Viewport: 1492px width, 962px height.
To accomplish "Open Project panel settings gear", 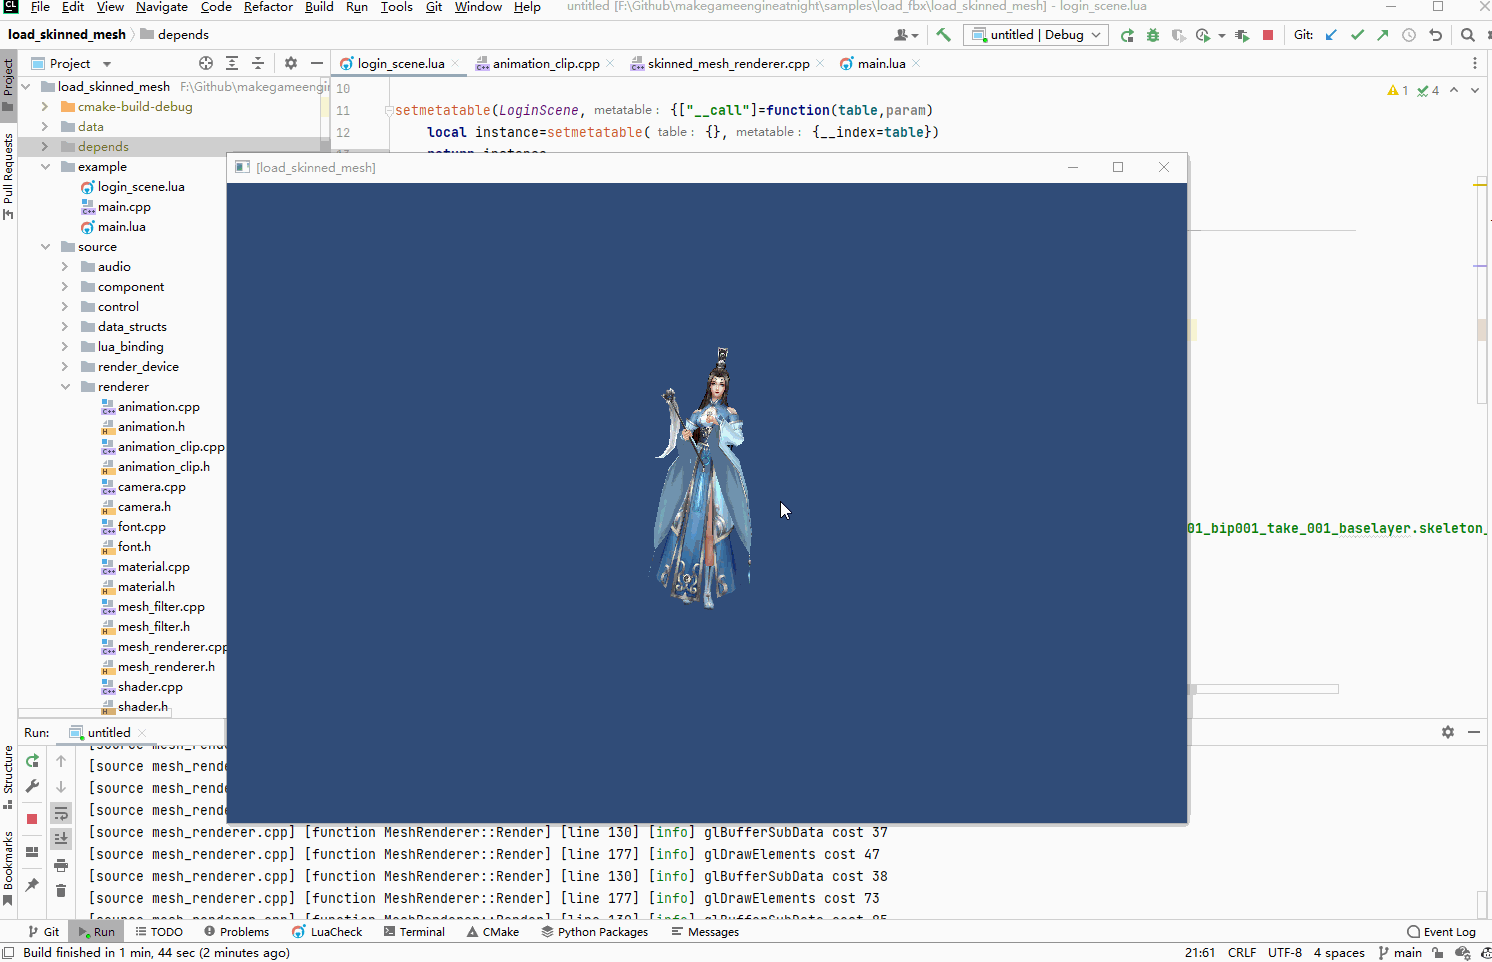I will [291, 63].
